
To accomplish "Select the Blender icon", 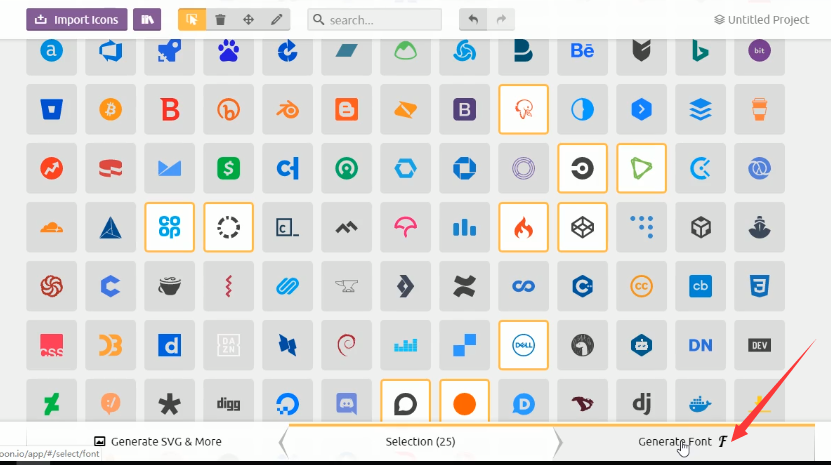I will (287, 110).
